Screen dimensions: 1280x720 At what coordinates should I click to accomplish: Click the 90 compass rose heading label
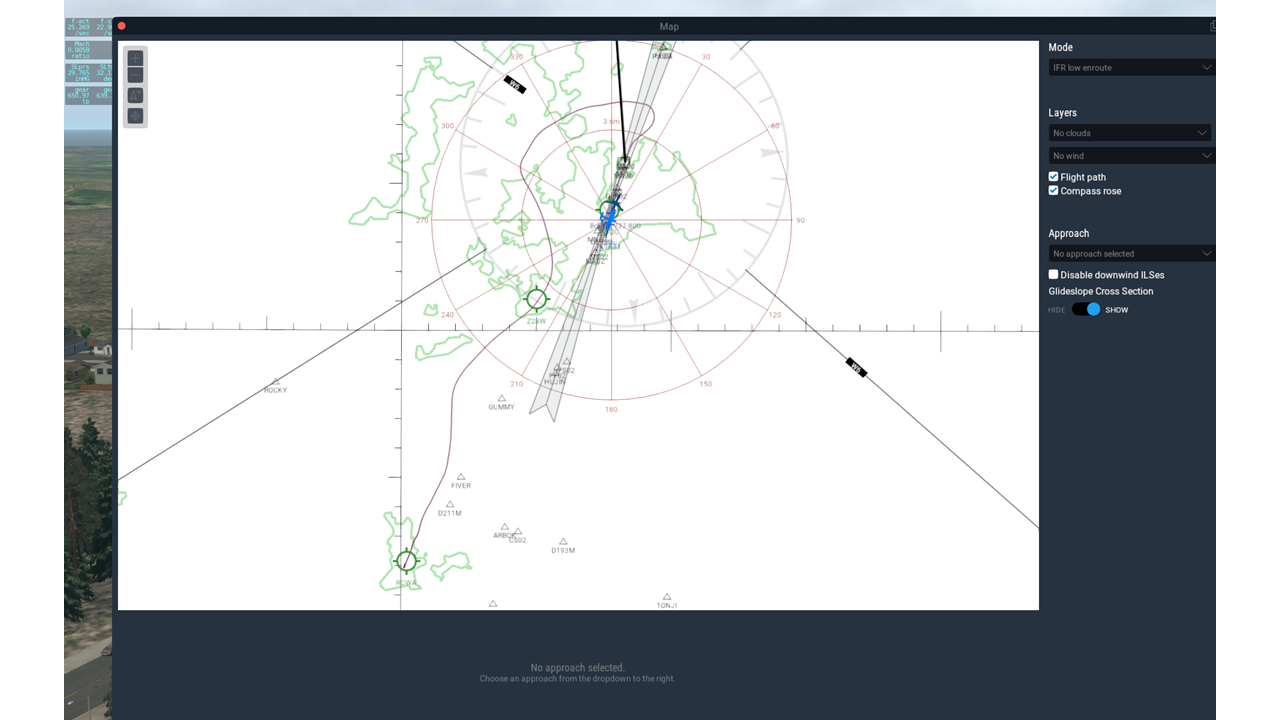(800, 220)
